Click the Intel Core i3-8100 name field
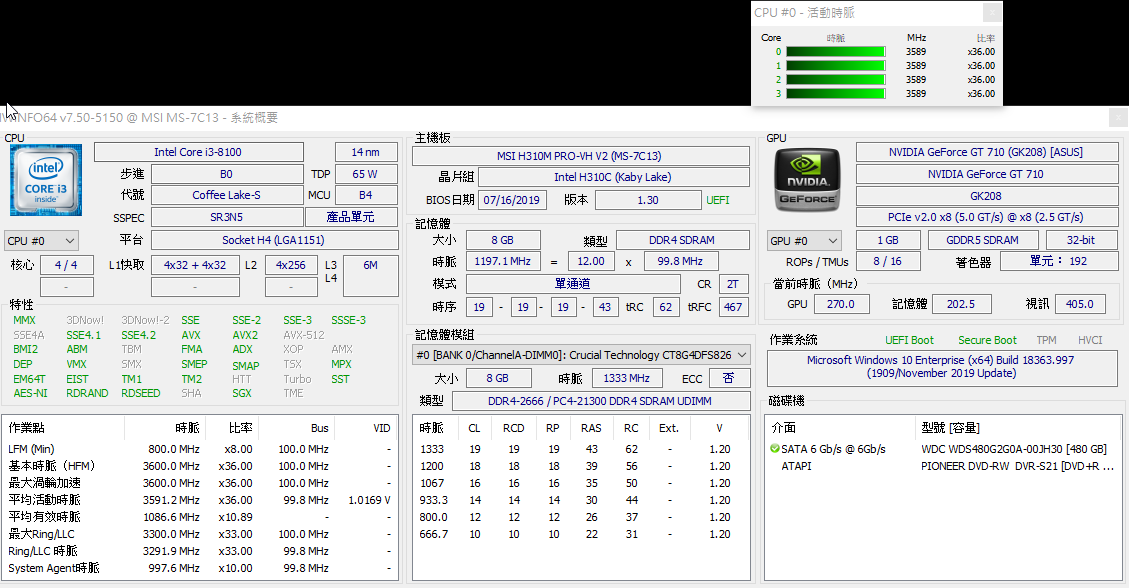Screen dimensions: 1129x588 [x=198, y=152]
